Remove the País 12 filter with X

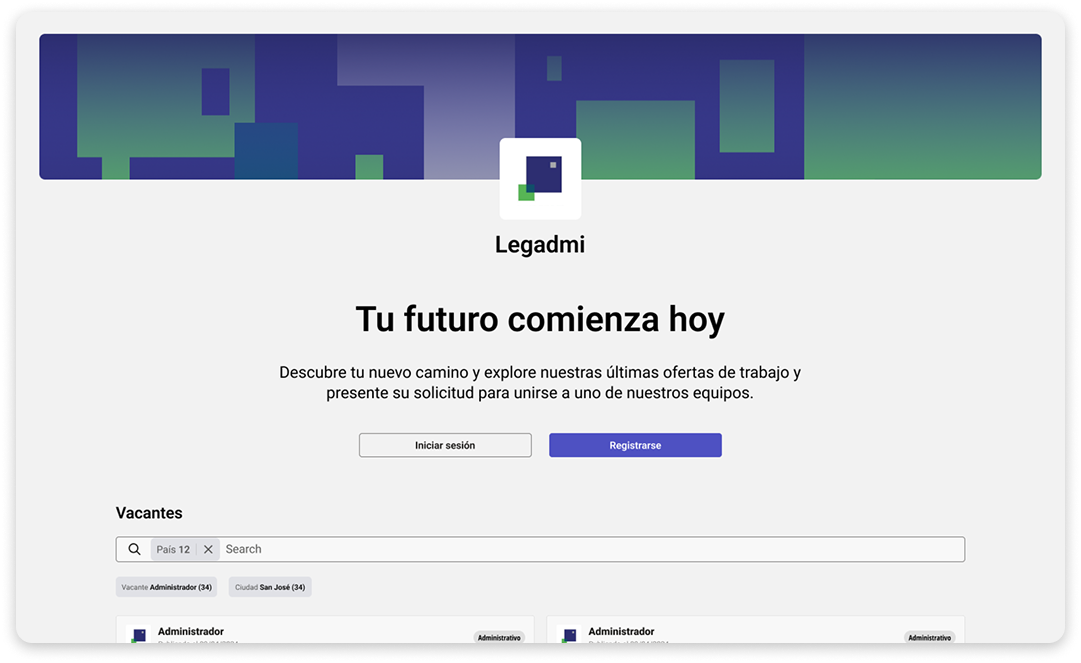click(208, 549)
